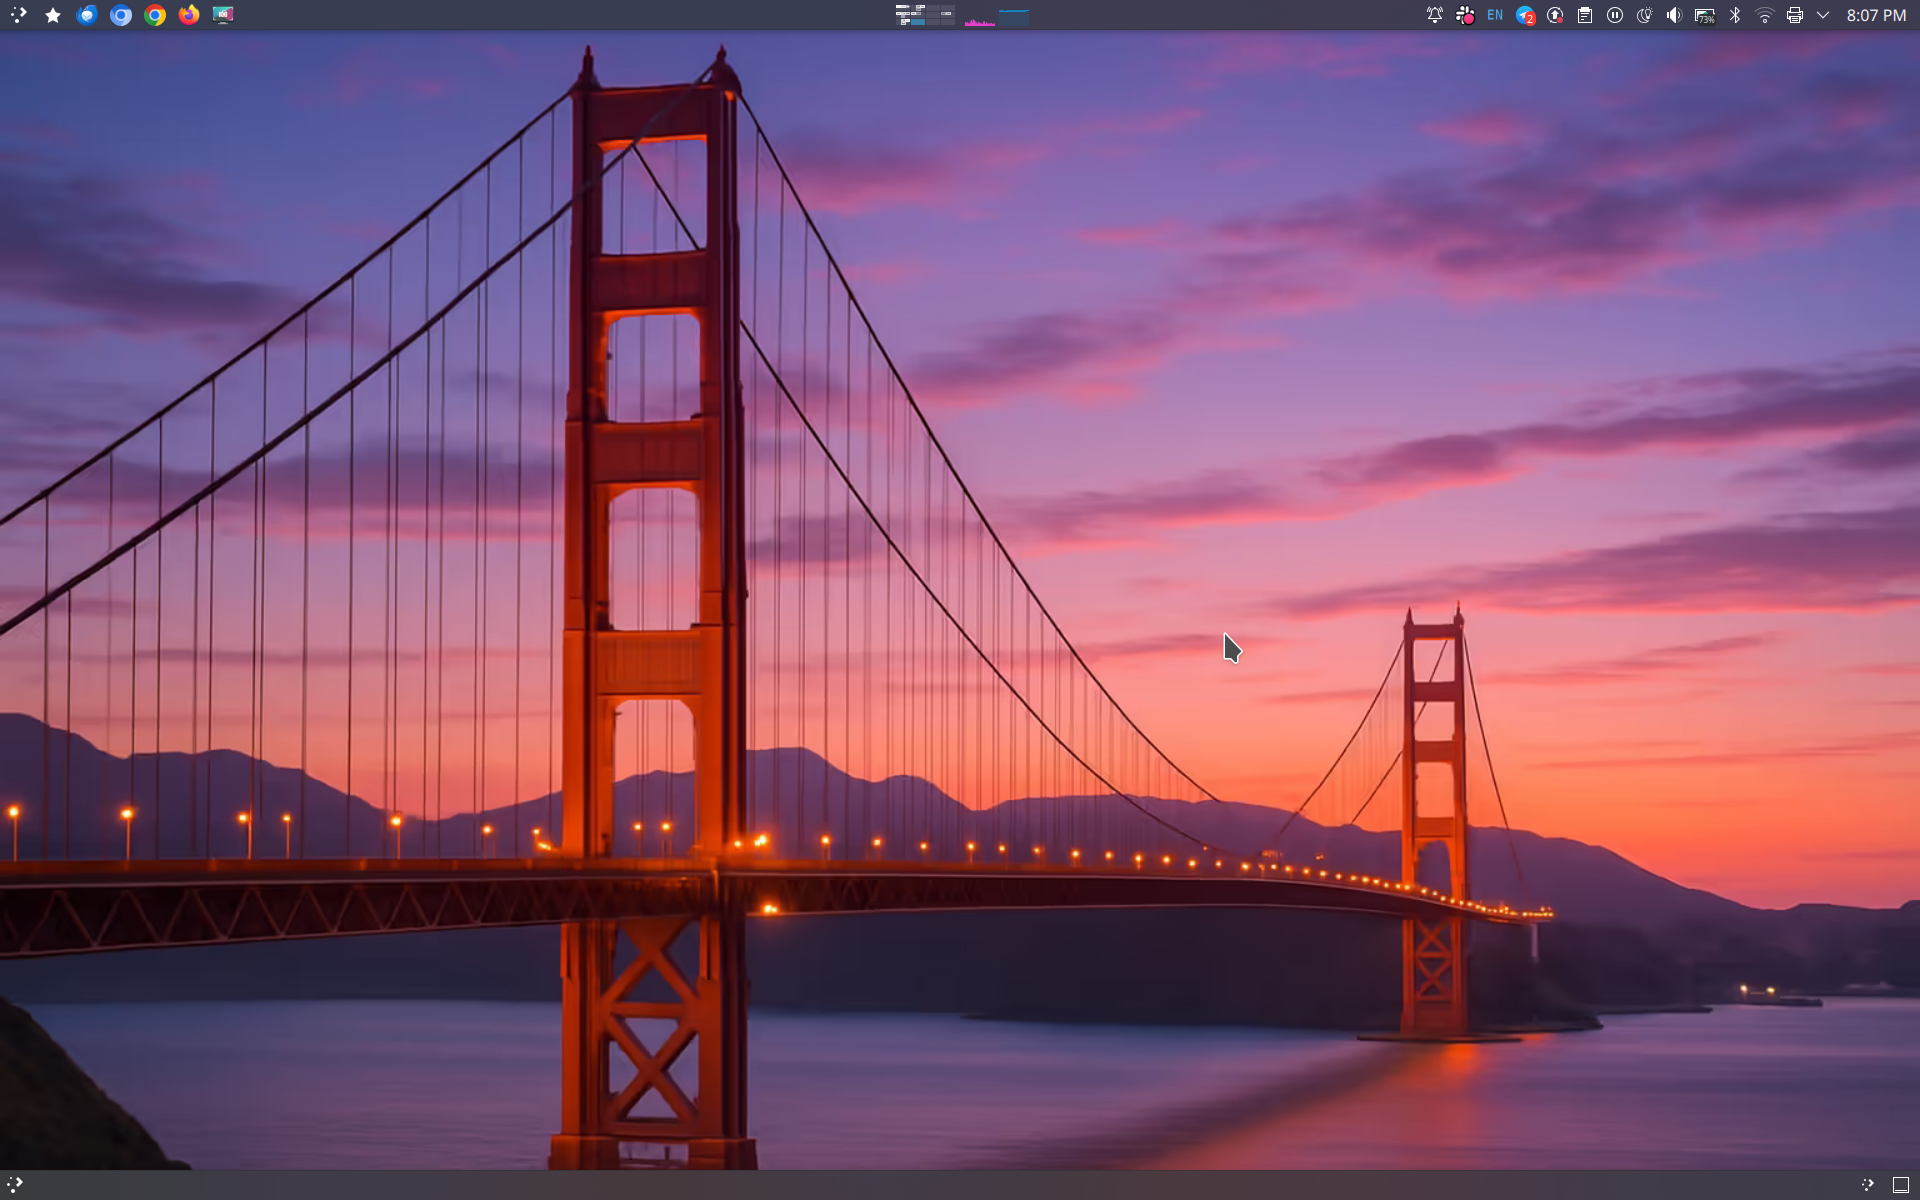
Task: Open the notifications bell
Action: pyautogui.click(x=1434, y=15)
